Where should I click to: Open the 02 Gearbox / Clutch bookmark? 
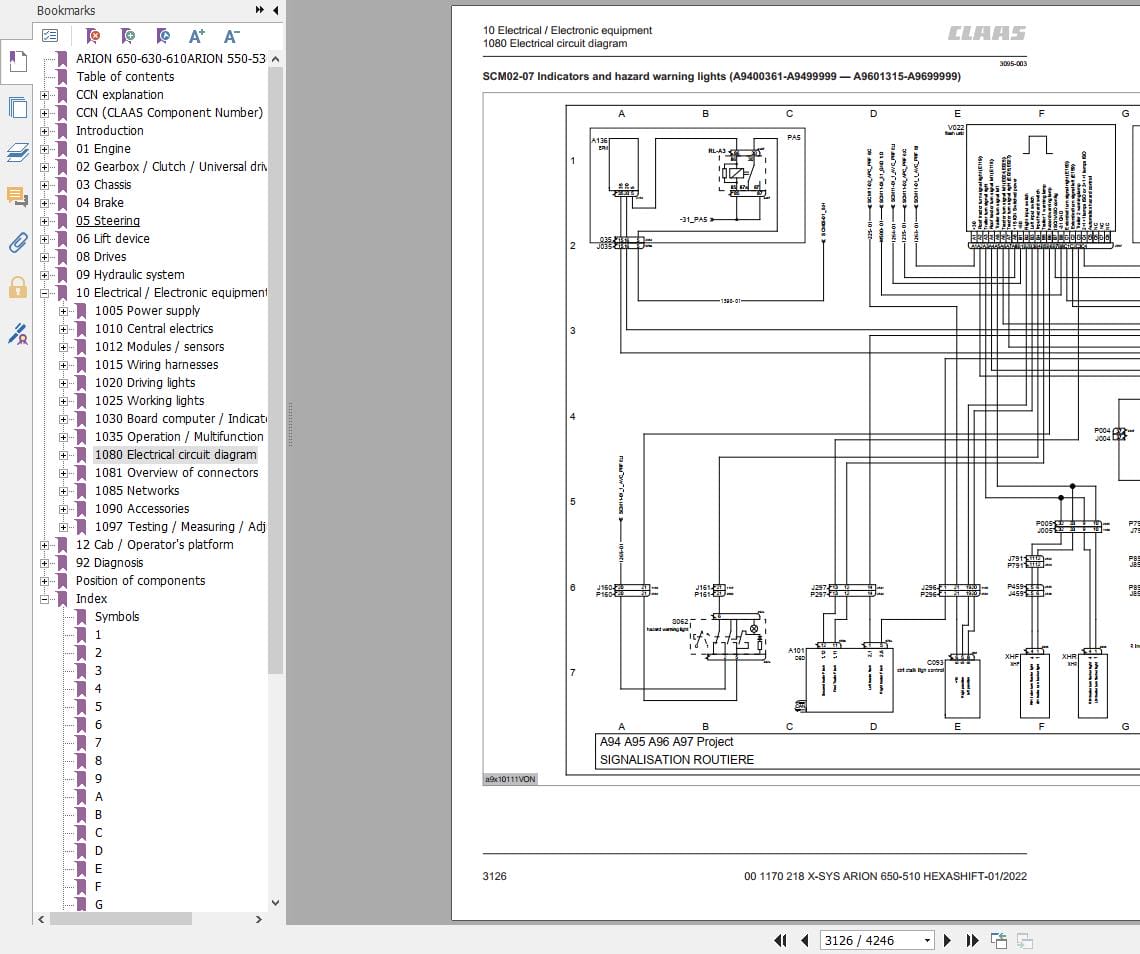point(172,167)
